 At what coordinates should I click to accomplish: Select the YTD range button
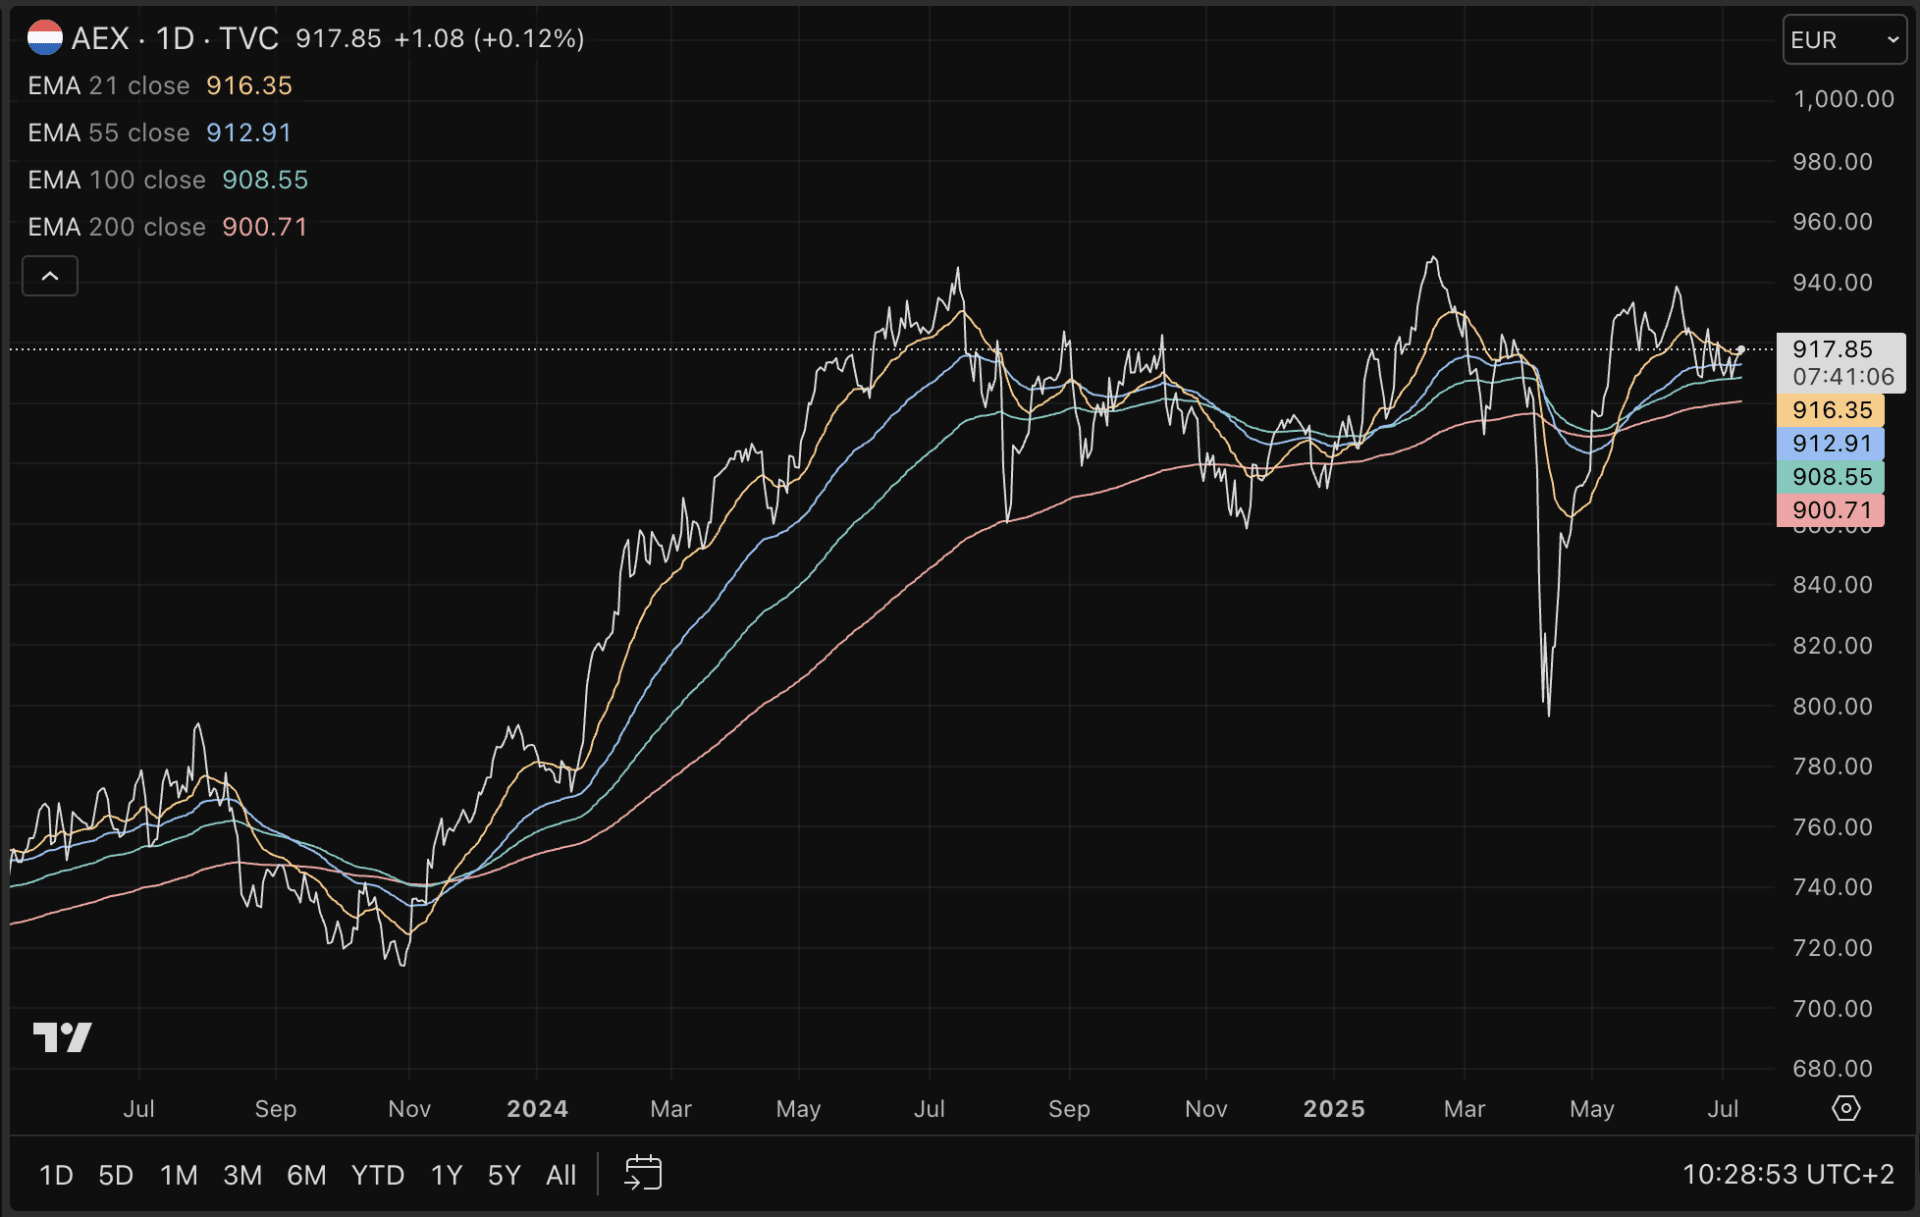(377, 1175)
